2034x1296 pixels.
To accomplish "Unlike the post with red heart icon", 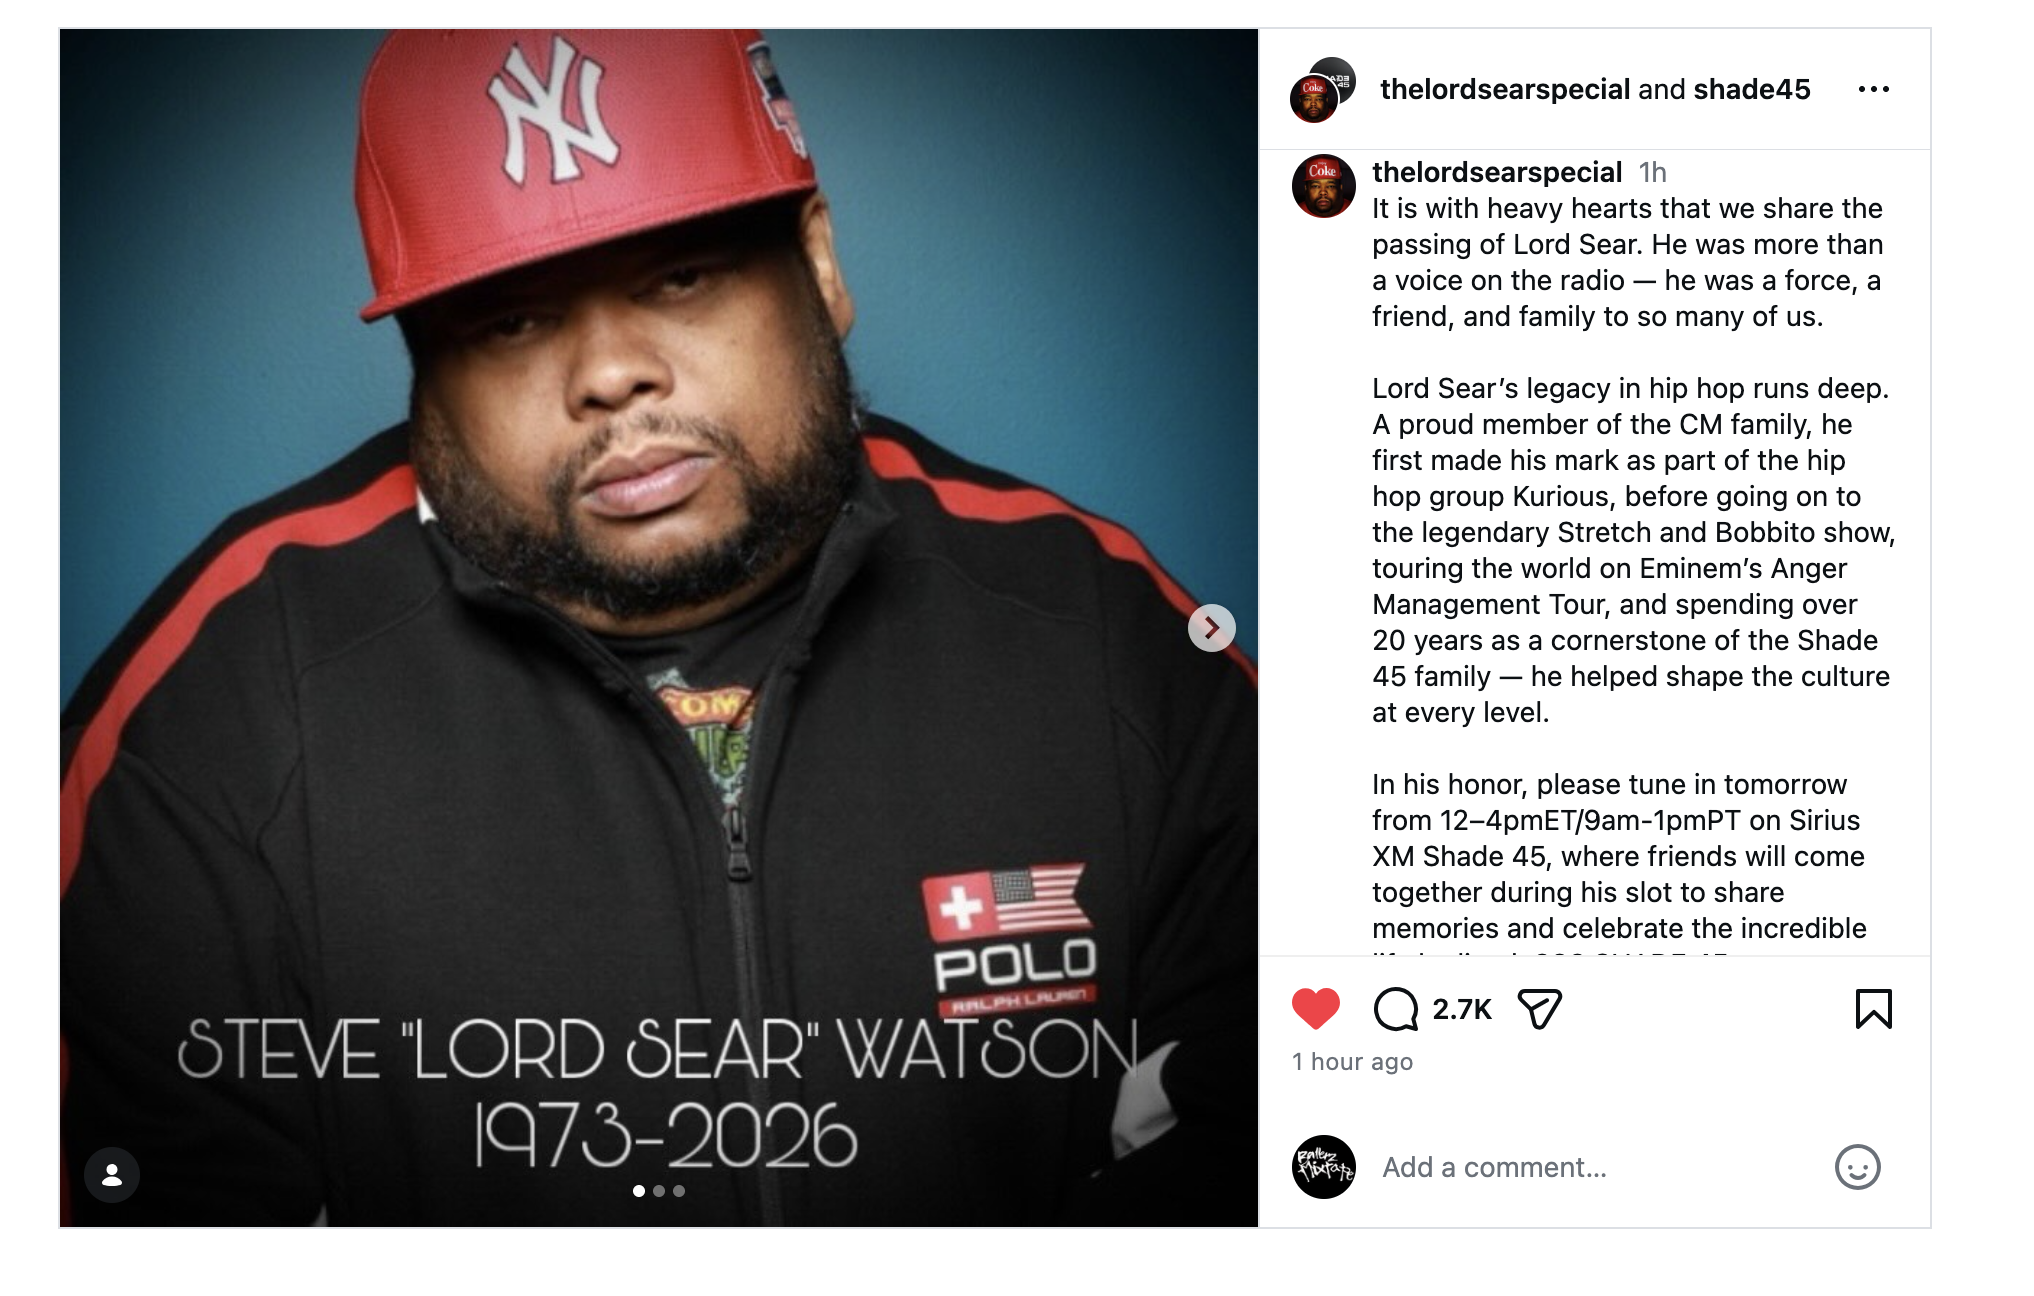I will (1315, 1008).
